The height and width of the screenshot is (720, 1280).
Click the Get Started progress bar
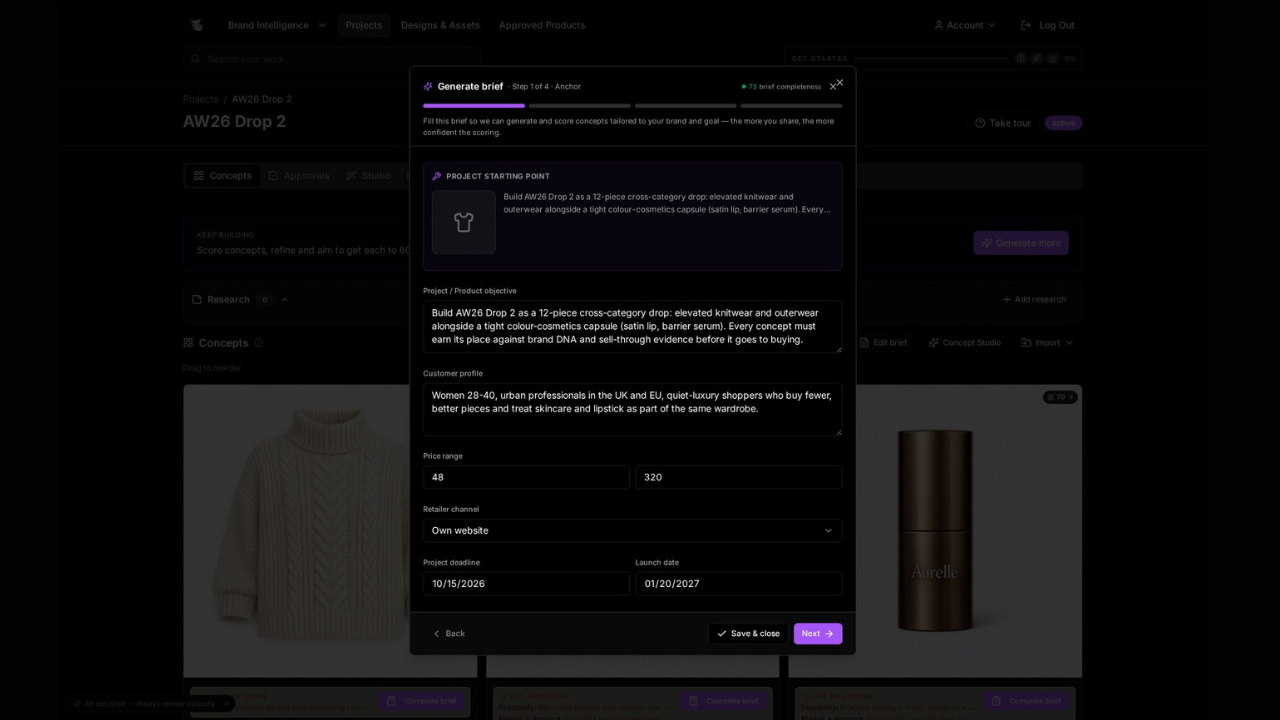pyautogui.click(x=932, y=59)
